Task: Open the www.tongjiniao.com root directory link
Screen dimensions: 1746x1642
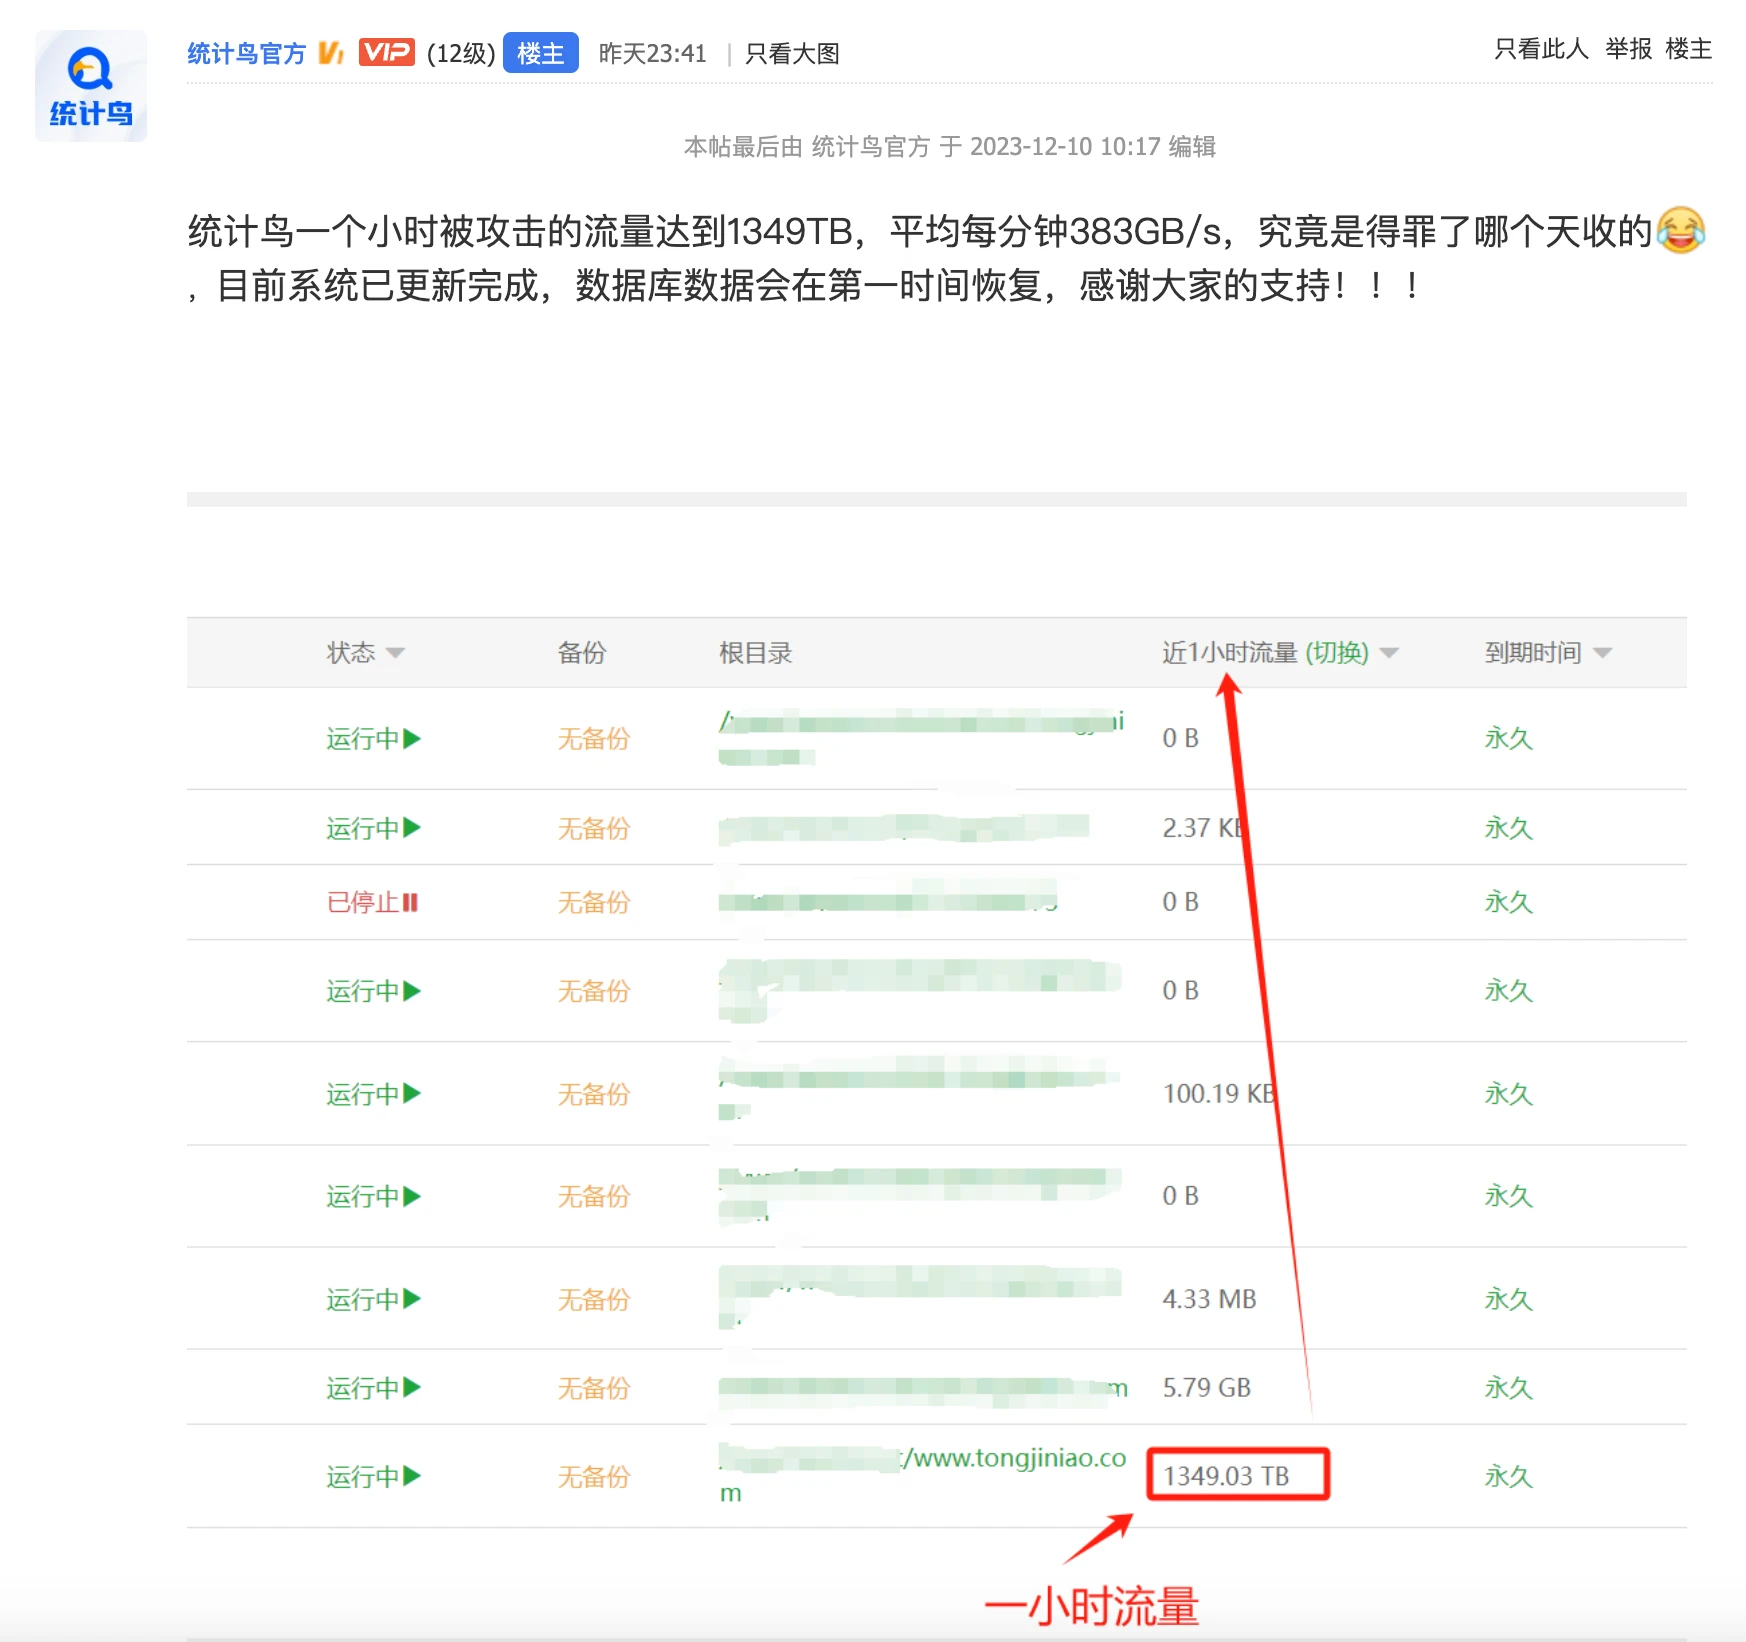Action: (1015, 1459)
